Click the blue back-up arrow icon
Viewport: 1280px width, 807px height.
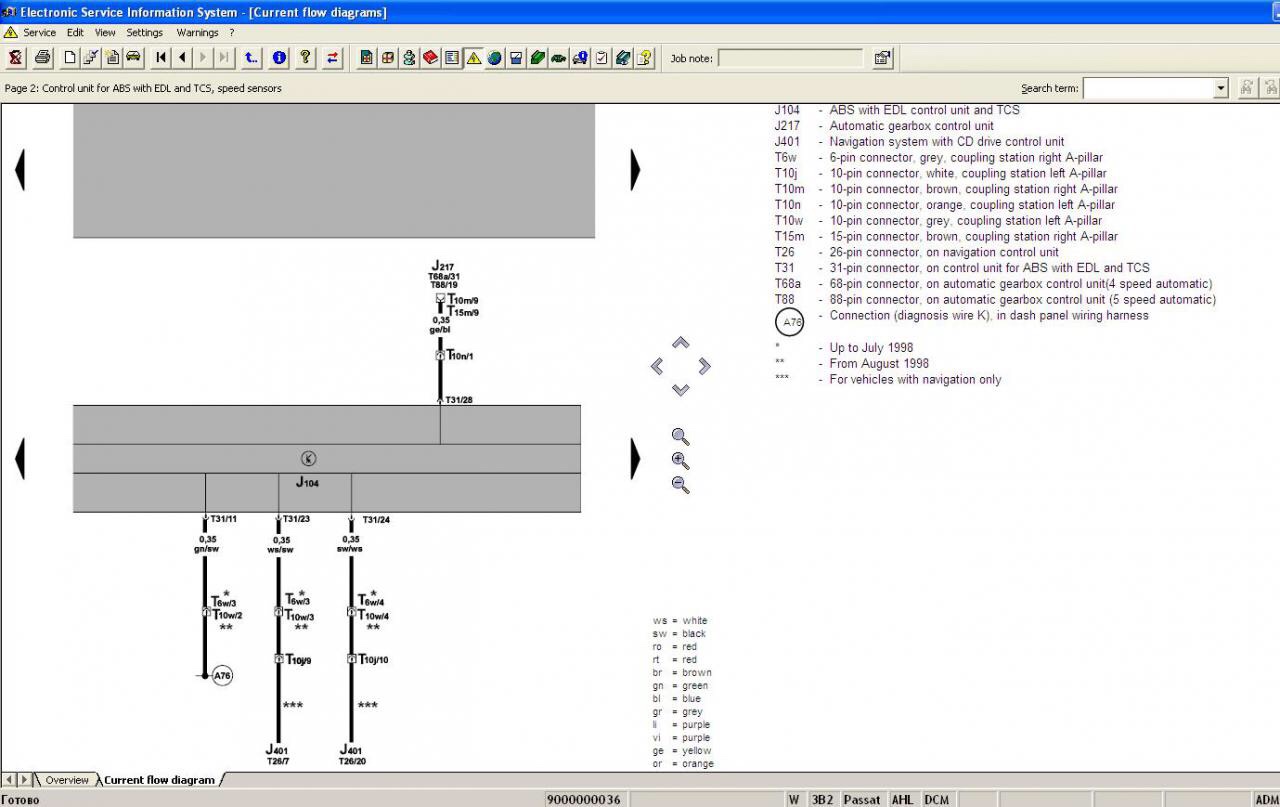[x=251, y=58]
